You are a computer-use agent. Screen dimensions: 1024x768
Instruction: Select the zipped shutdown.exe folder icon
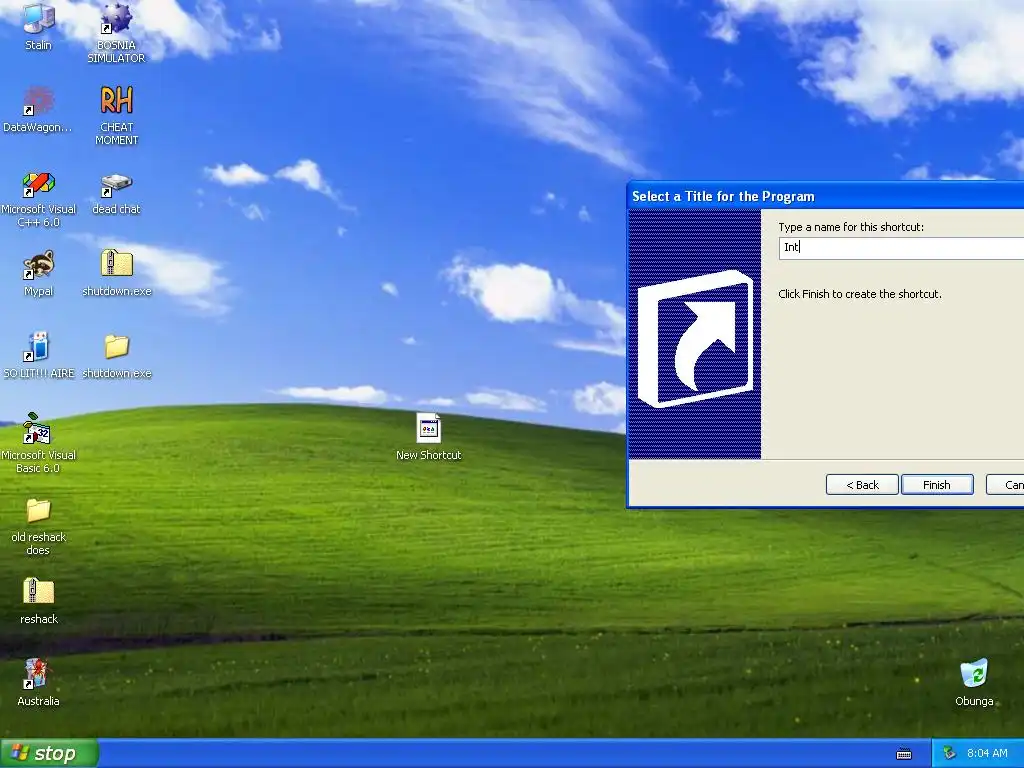[x=116, y=264]
